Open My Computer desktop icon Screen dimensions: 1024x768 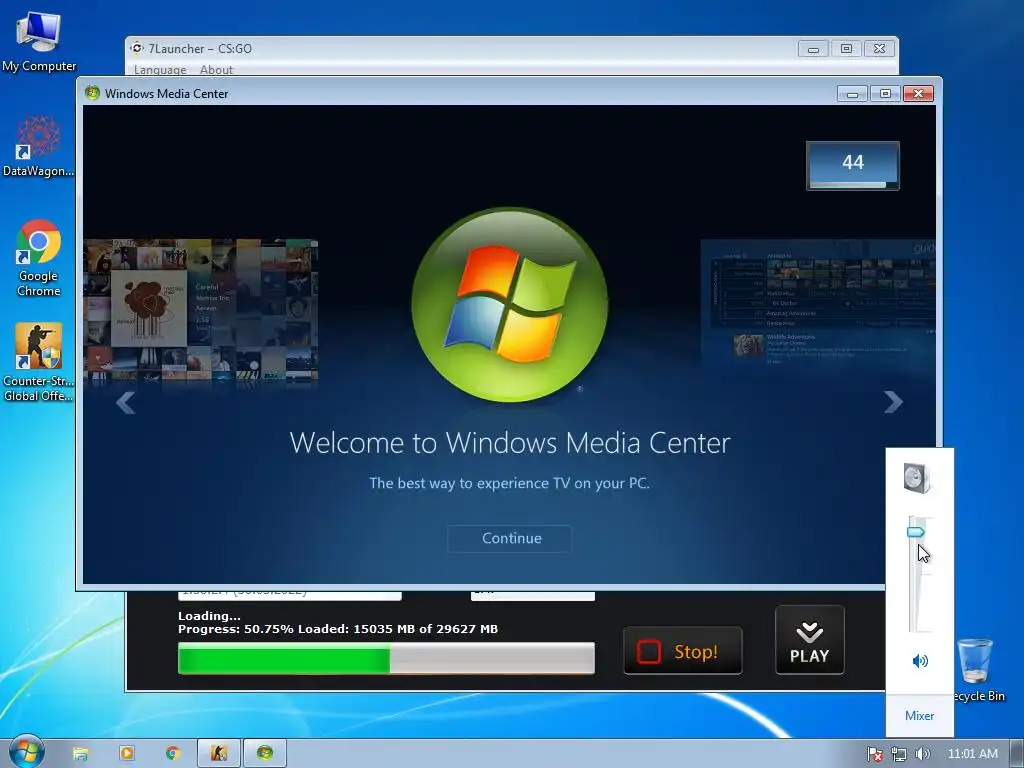click(39, 41)
